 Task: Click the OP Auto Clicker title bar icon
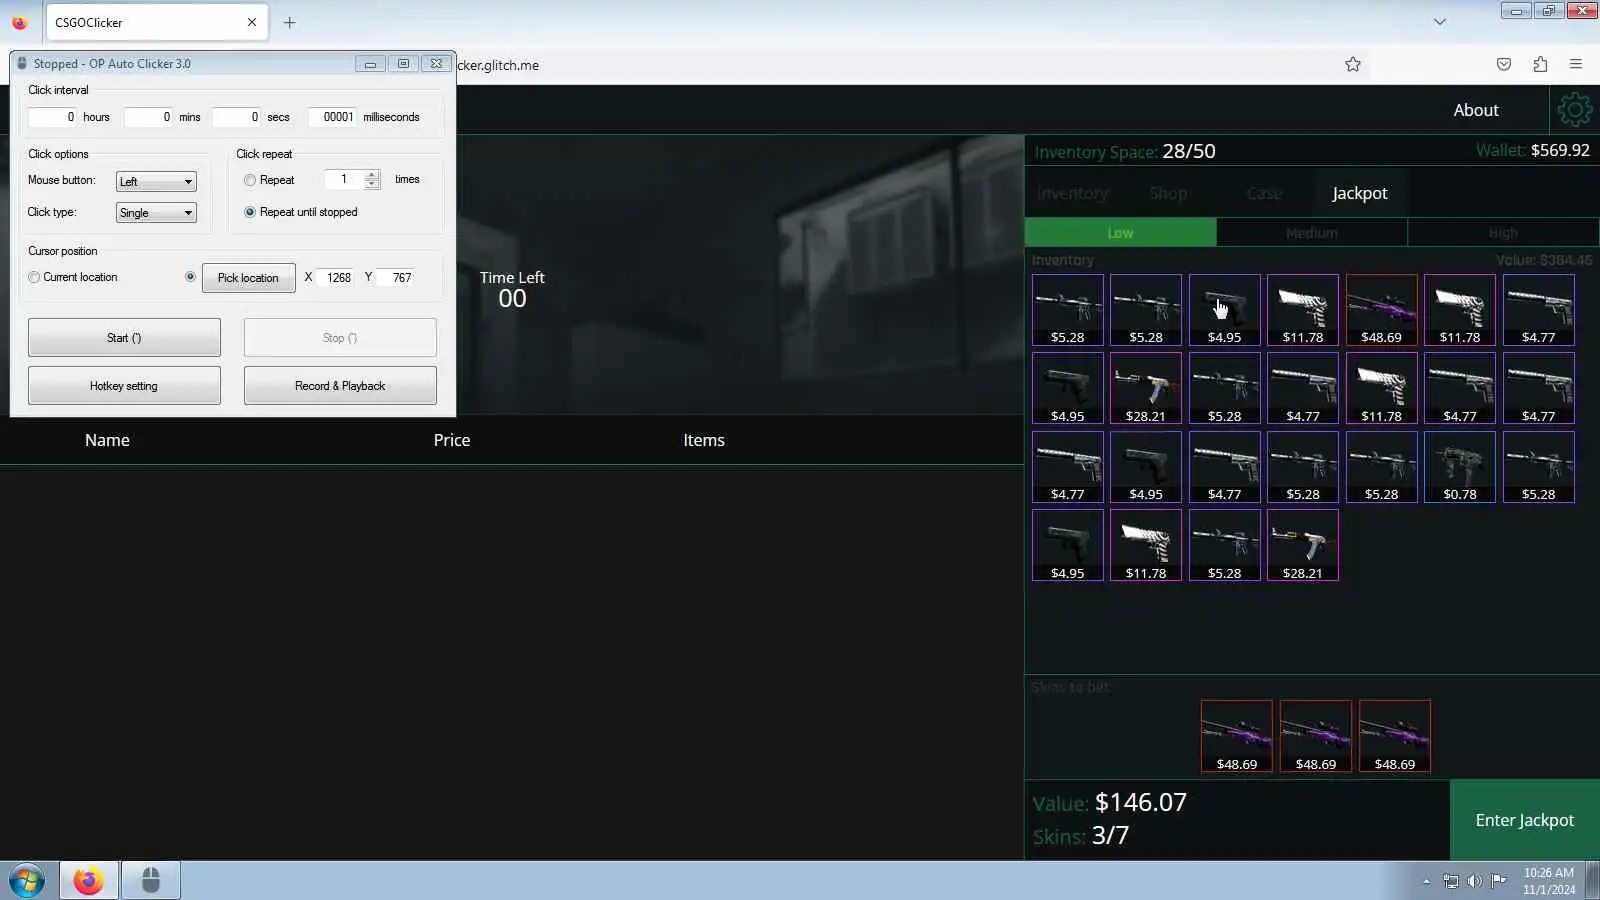(22, 63)
